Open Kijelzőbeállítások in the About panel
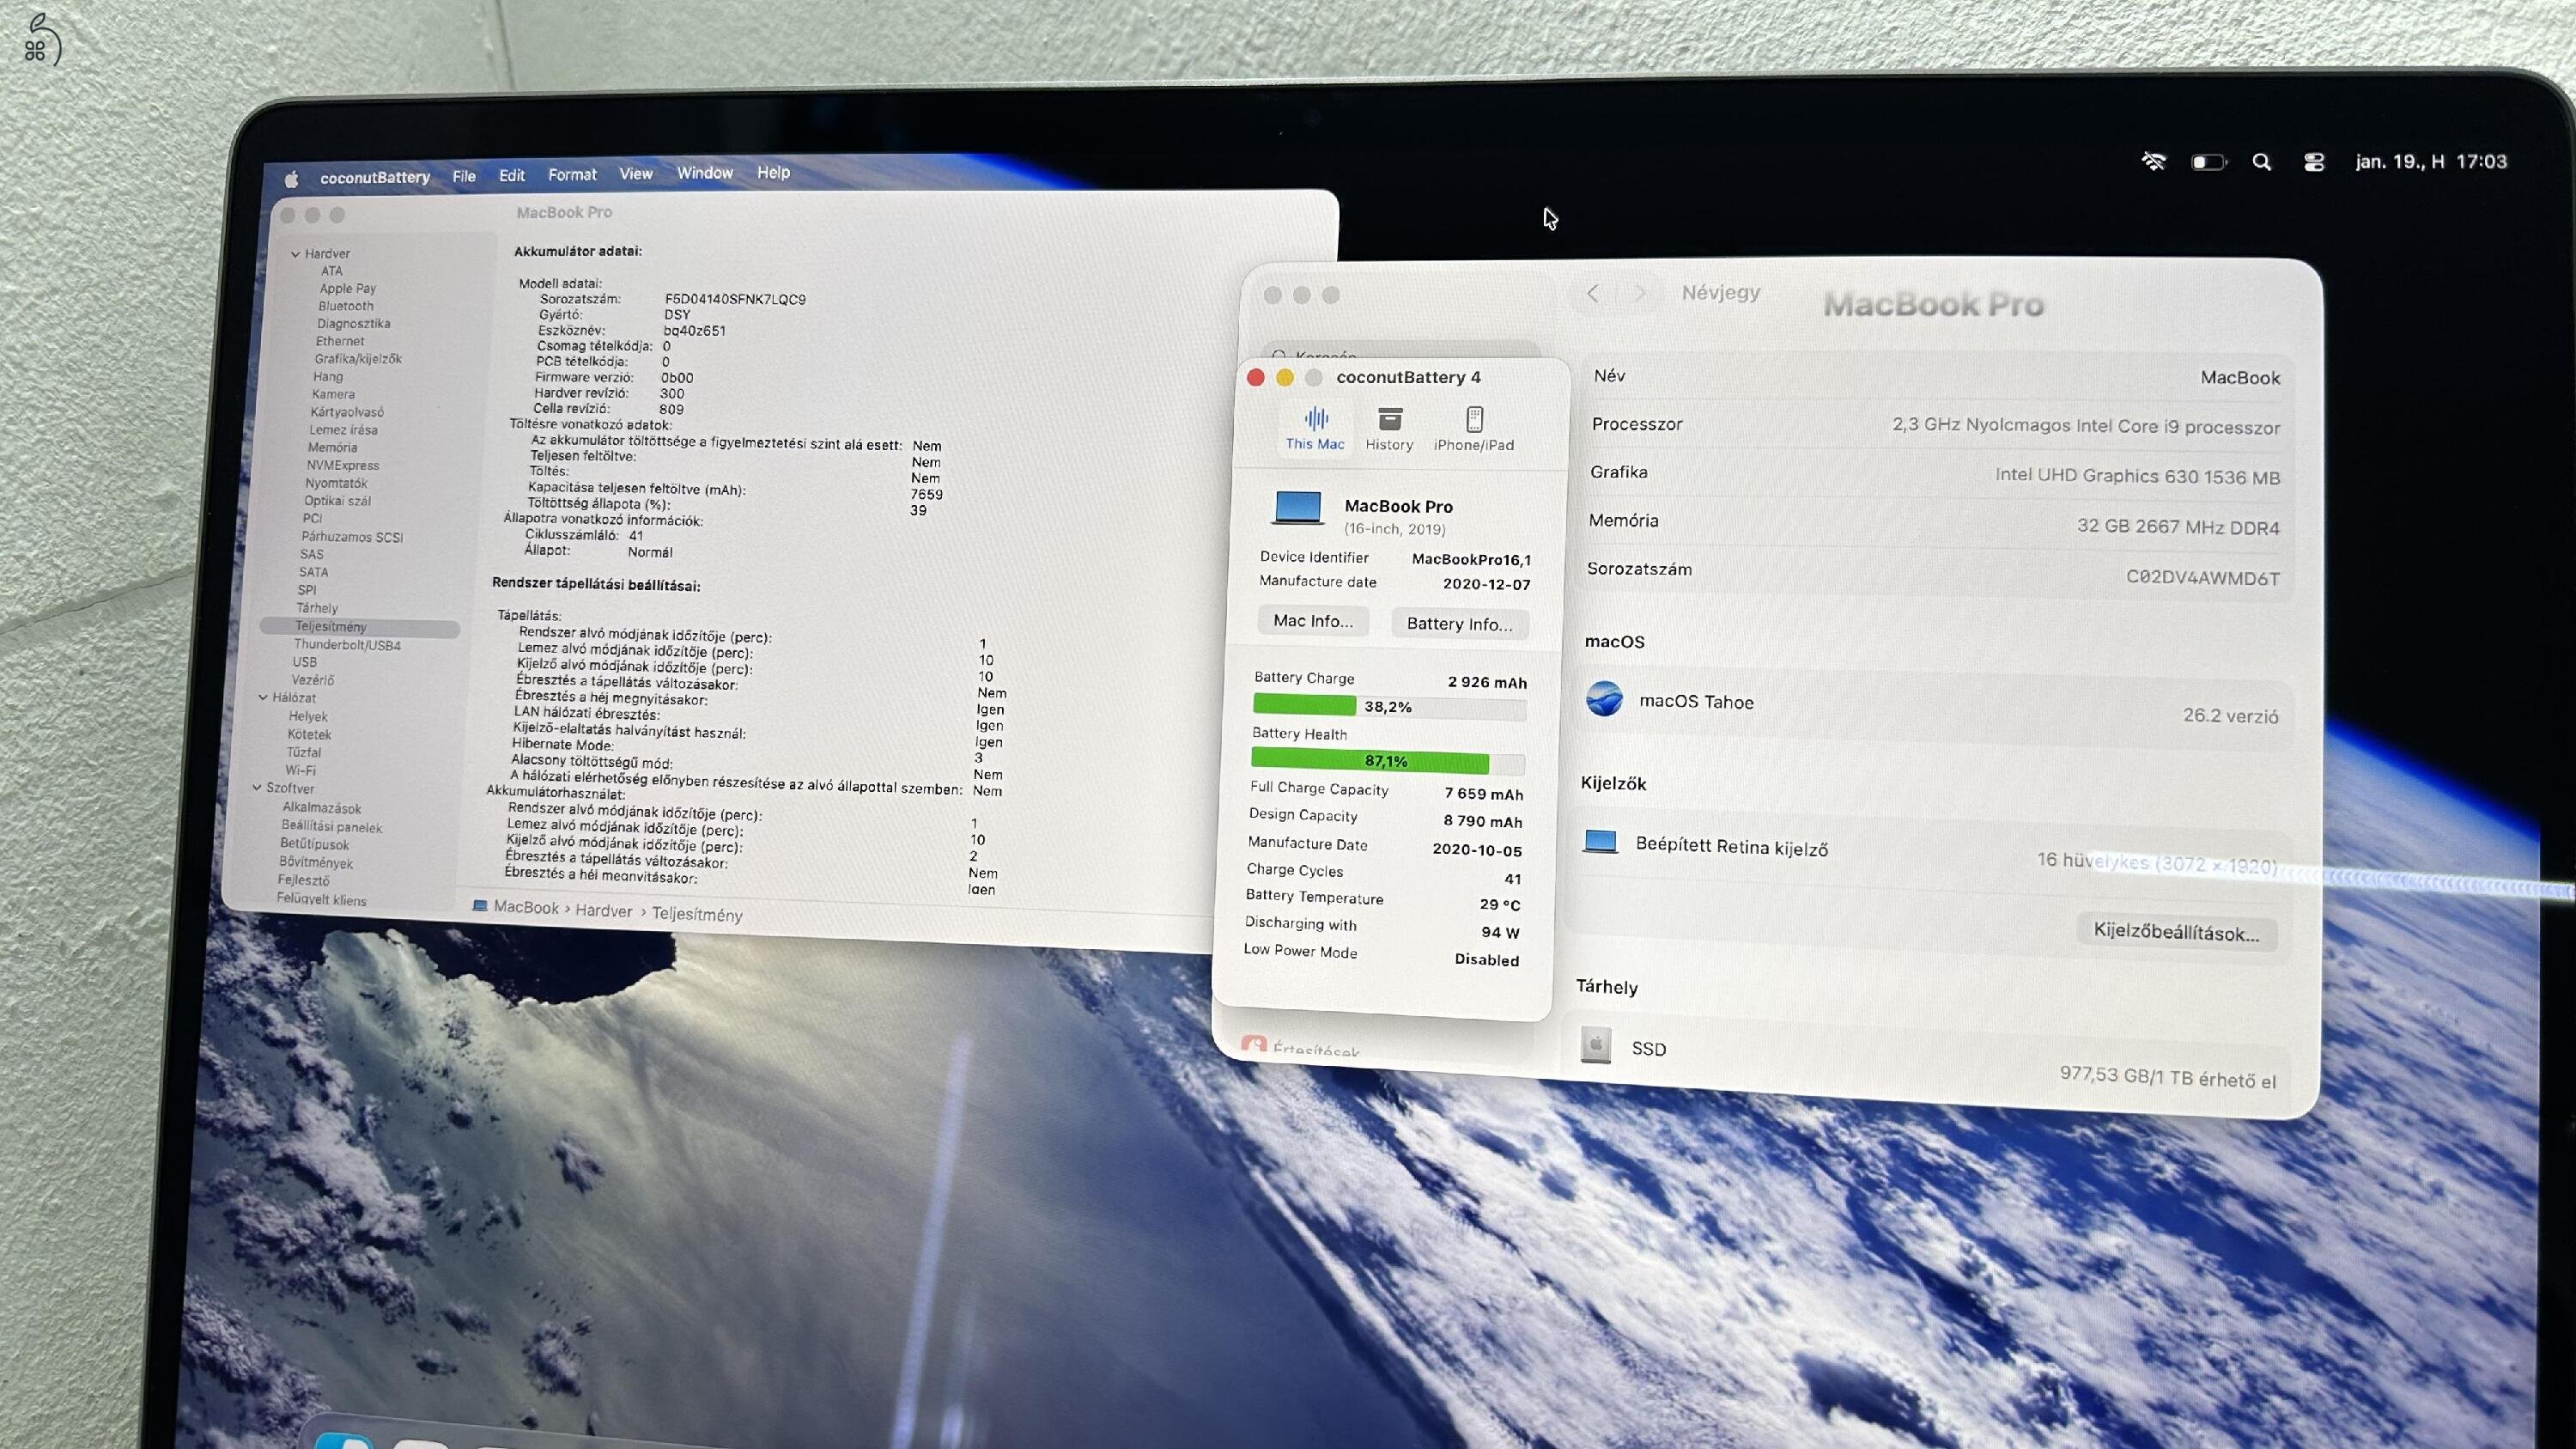Image resolution: width=2576 pixels, height=1449 pixels. pos(2177,932)
